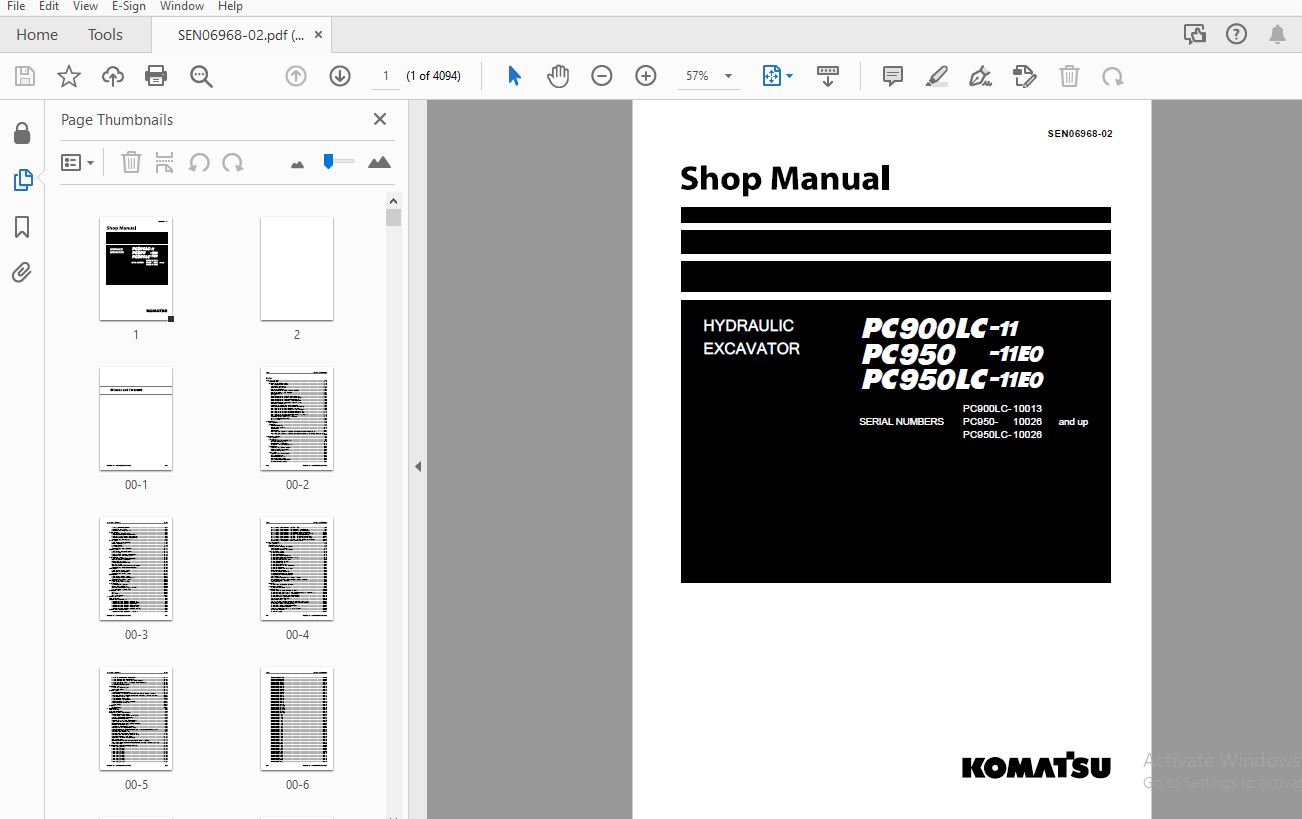Viewport: 1302px width, 819px height.
Task: Open the sign document pen tool
Action: (981, 76)
